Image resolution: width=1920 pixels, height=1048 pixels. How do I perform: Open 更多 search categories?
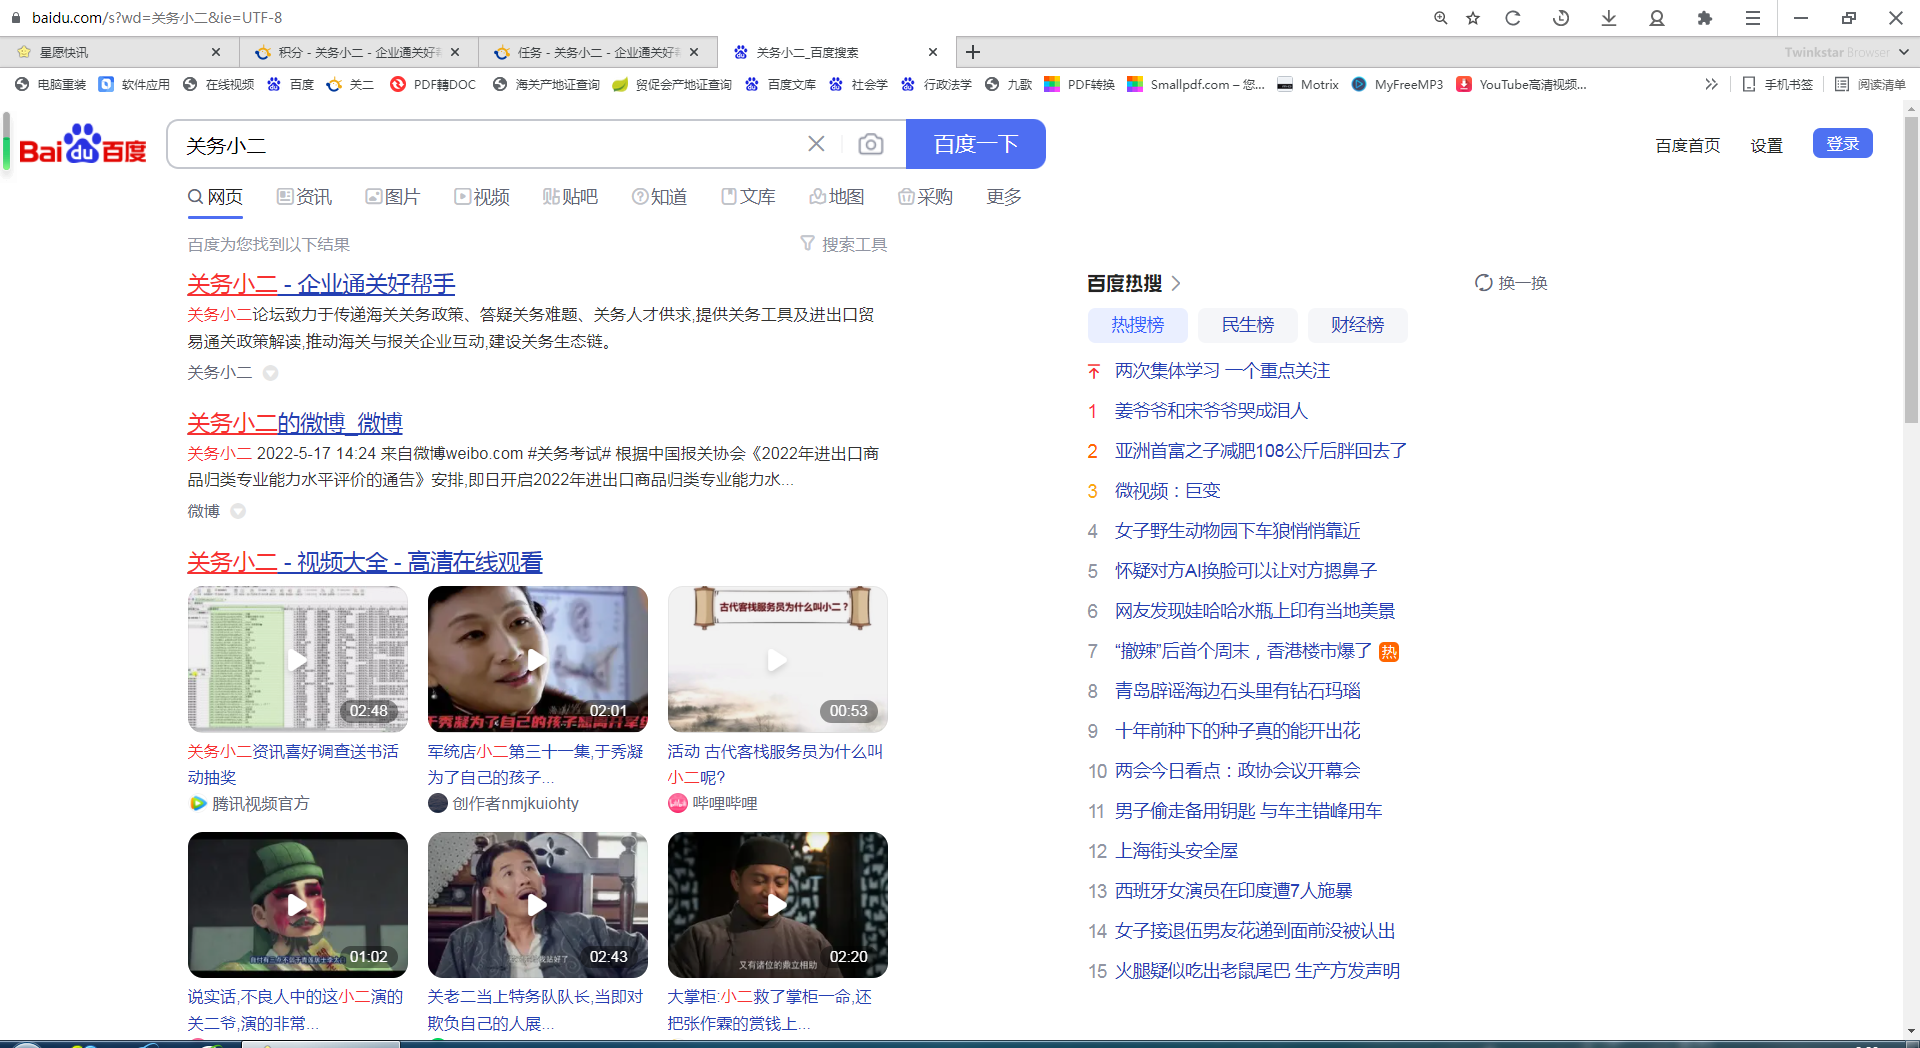point(1004,197)
